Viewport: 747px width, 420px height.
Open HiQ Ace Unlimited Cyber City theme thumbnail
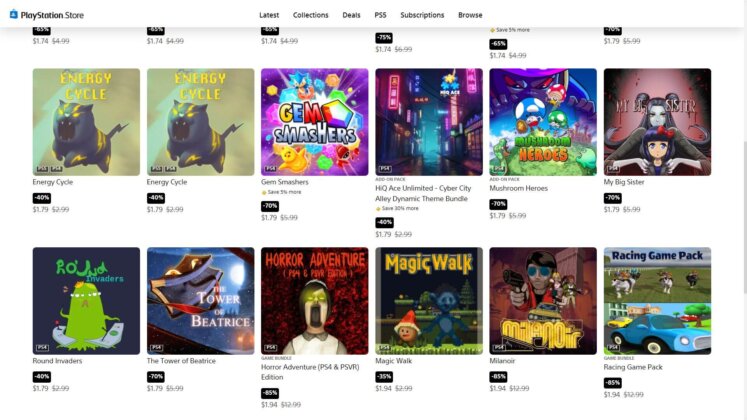[429, 122]
